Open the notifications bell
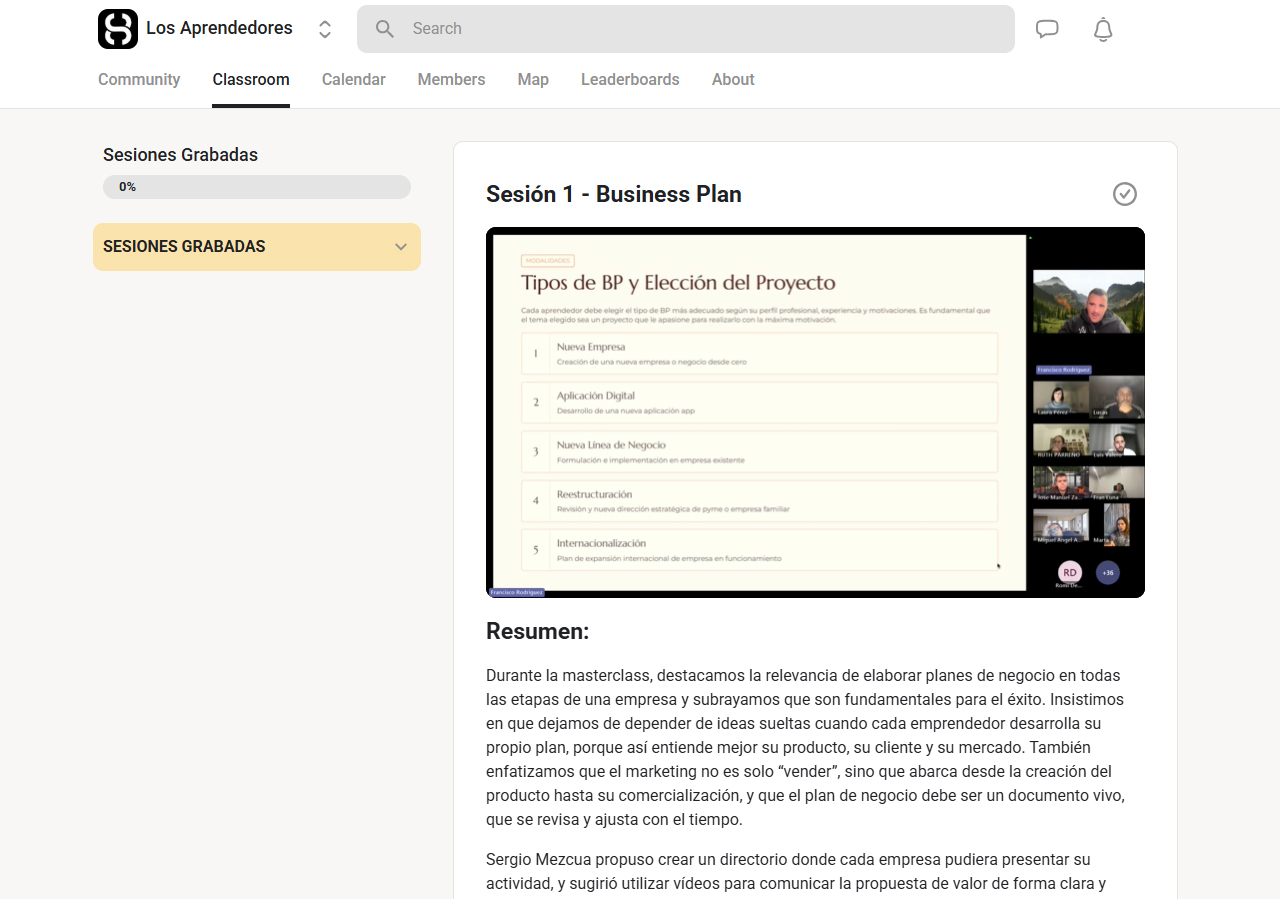Viewport: 1280px width, 899px height. click(x=1103, y=29)
